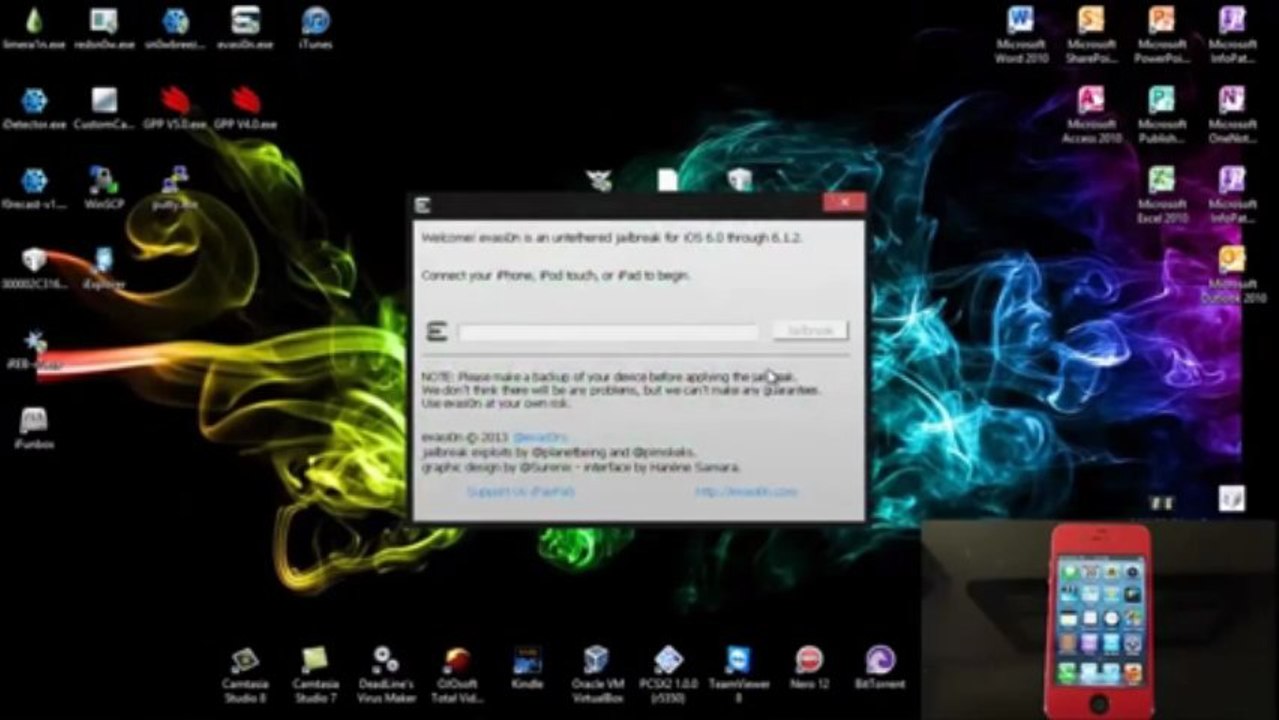Screen dimensions: 1279x720
Task: Click the 'Connect your iPhone, iPod touch' text
Action: 555,275
